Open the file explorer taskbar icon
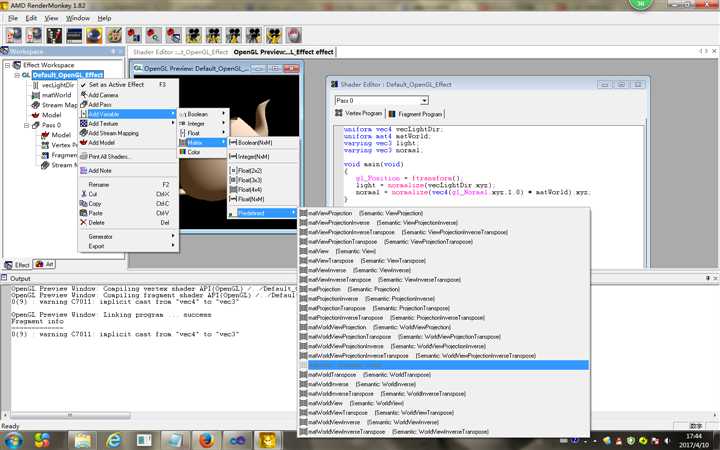Image resolution: width=720 pixels, height=450 pixels. [x=83, y=440]
